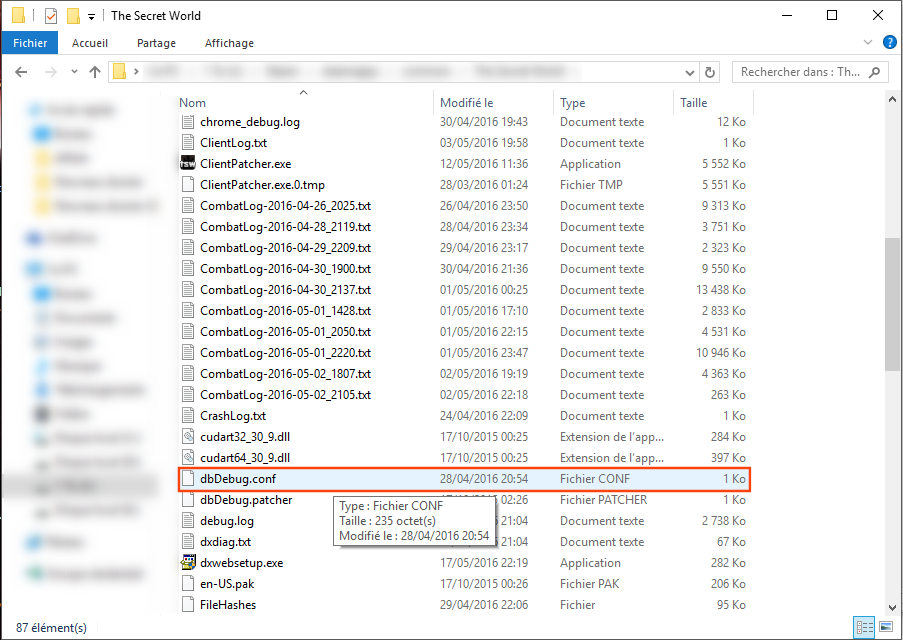Sort files by Modifié le column
The height and width of the screenshot is (640, 903).
(x=494, y=103)
